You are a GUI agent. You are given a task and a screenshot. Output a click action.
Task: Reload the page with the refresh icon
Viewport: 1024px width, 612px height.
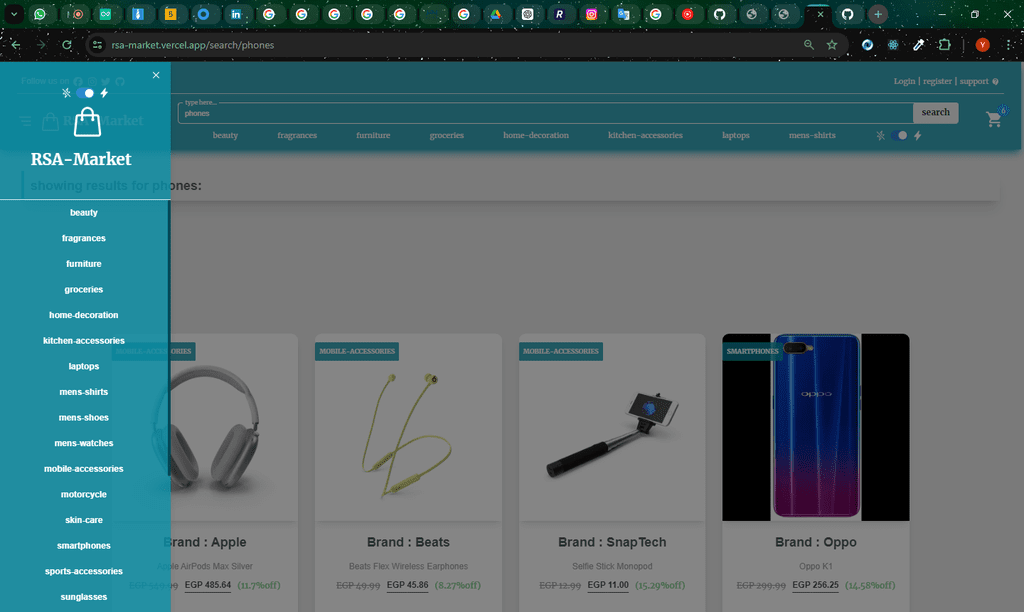click(67, 45)
